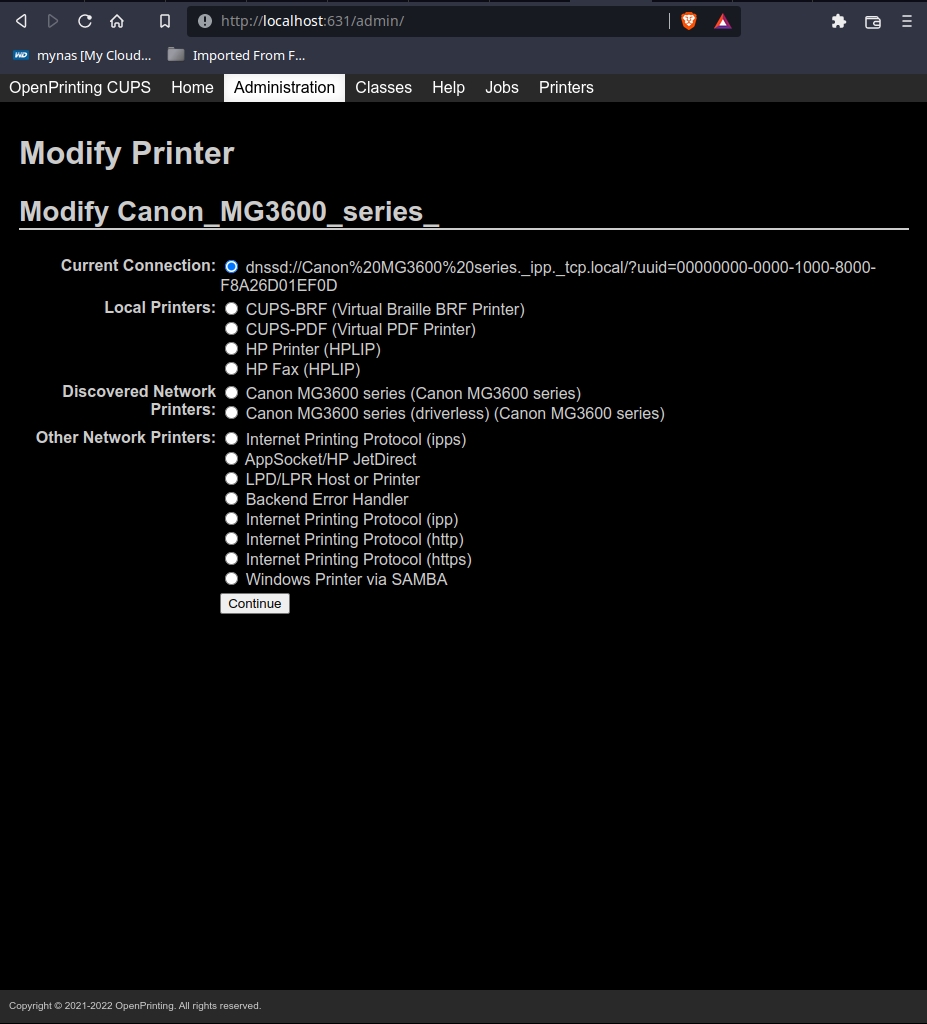Viewport: 927px width, 1024px height.
Task: Select the Administration tab
Action: (x=284, y=88)
